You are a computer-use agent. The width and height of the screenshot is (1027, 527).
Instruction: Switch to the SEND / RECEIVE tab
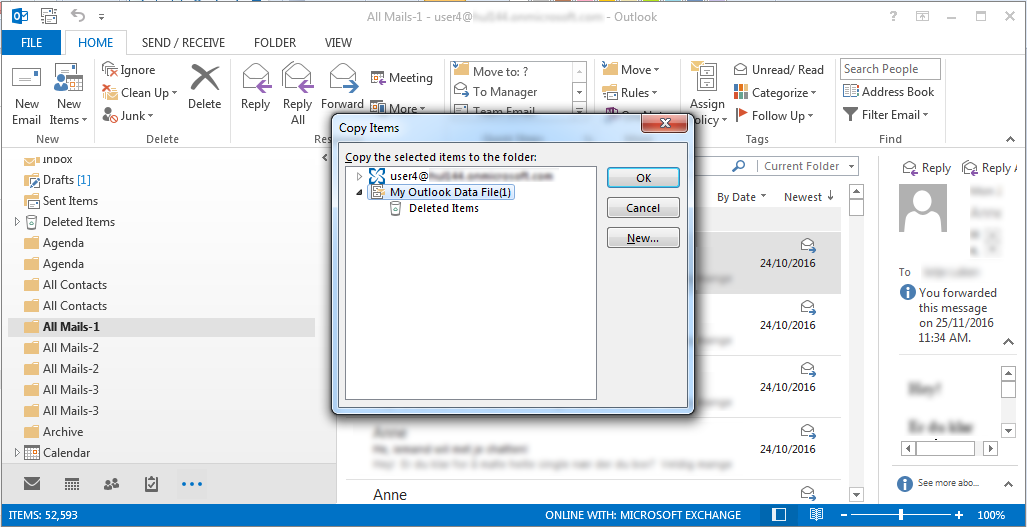(183, 43)
